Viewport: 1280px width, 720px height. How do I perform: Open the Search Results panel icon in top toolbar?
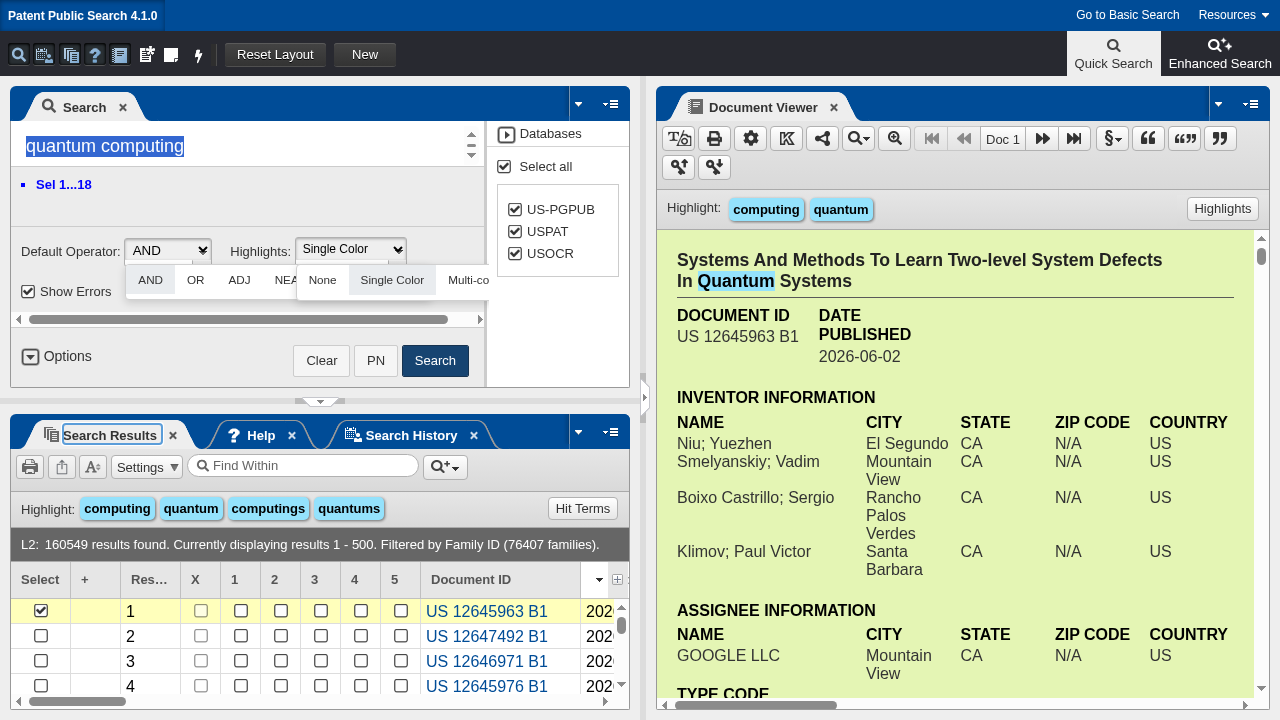tap(70, 55)
